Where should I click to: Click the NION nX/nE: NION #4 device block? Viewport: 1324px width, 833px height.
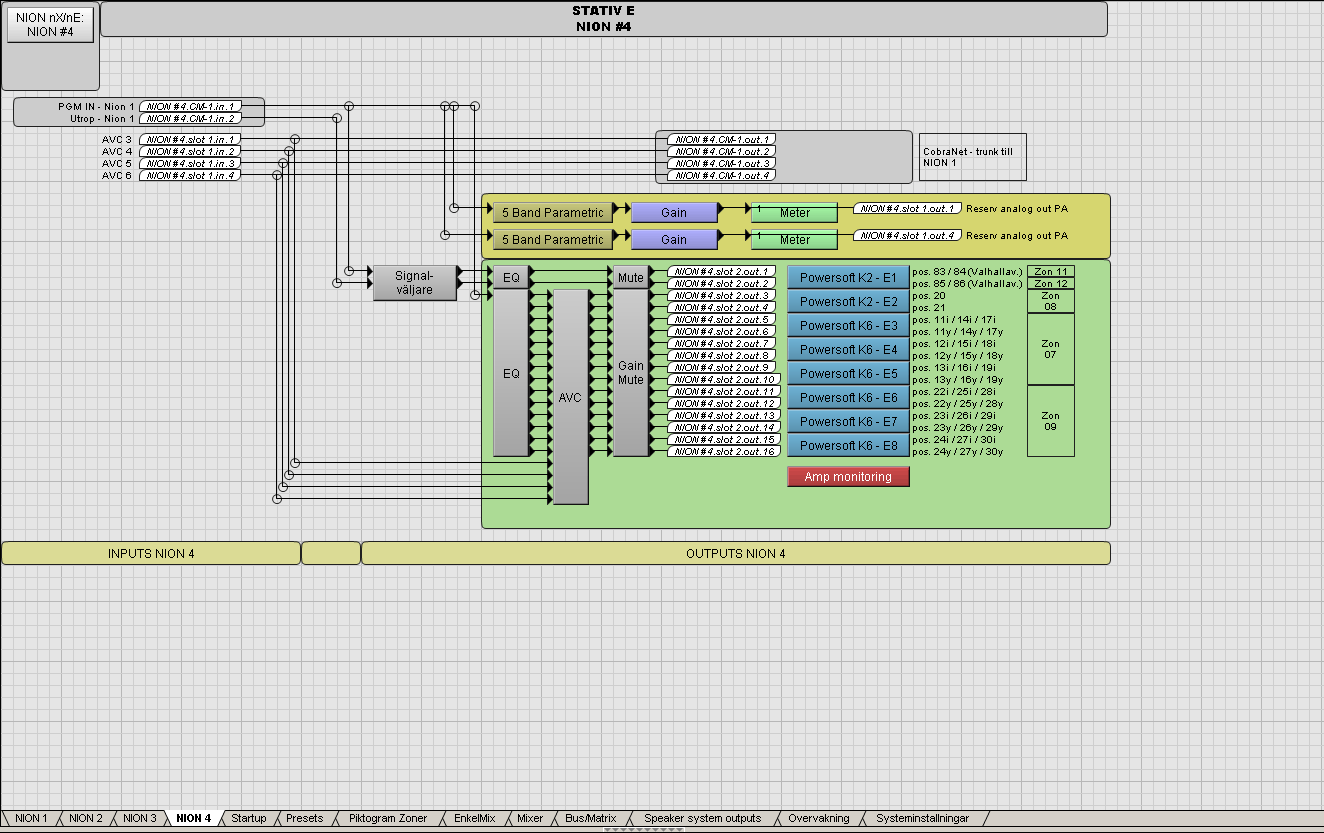click(50, 25)
